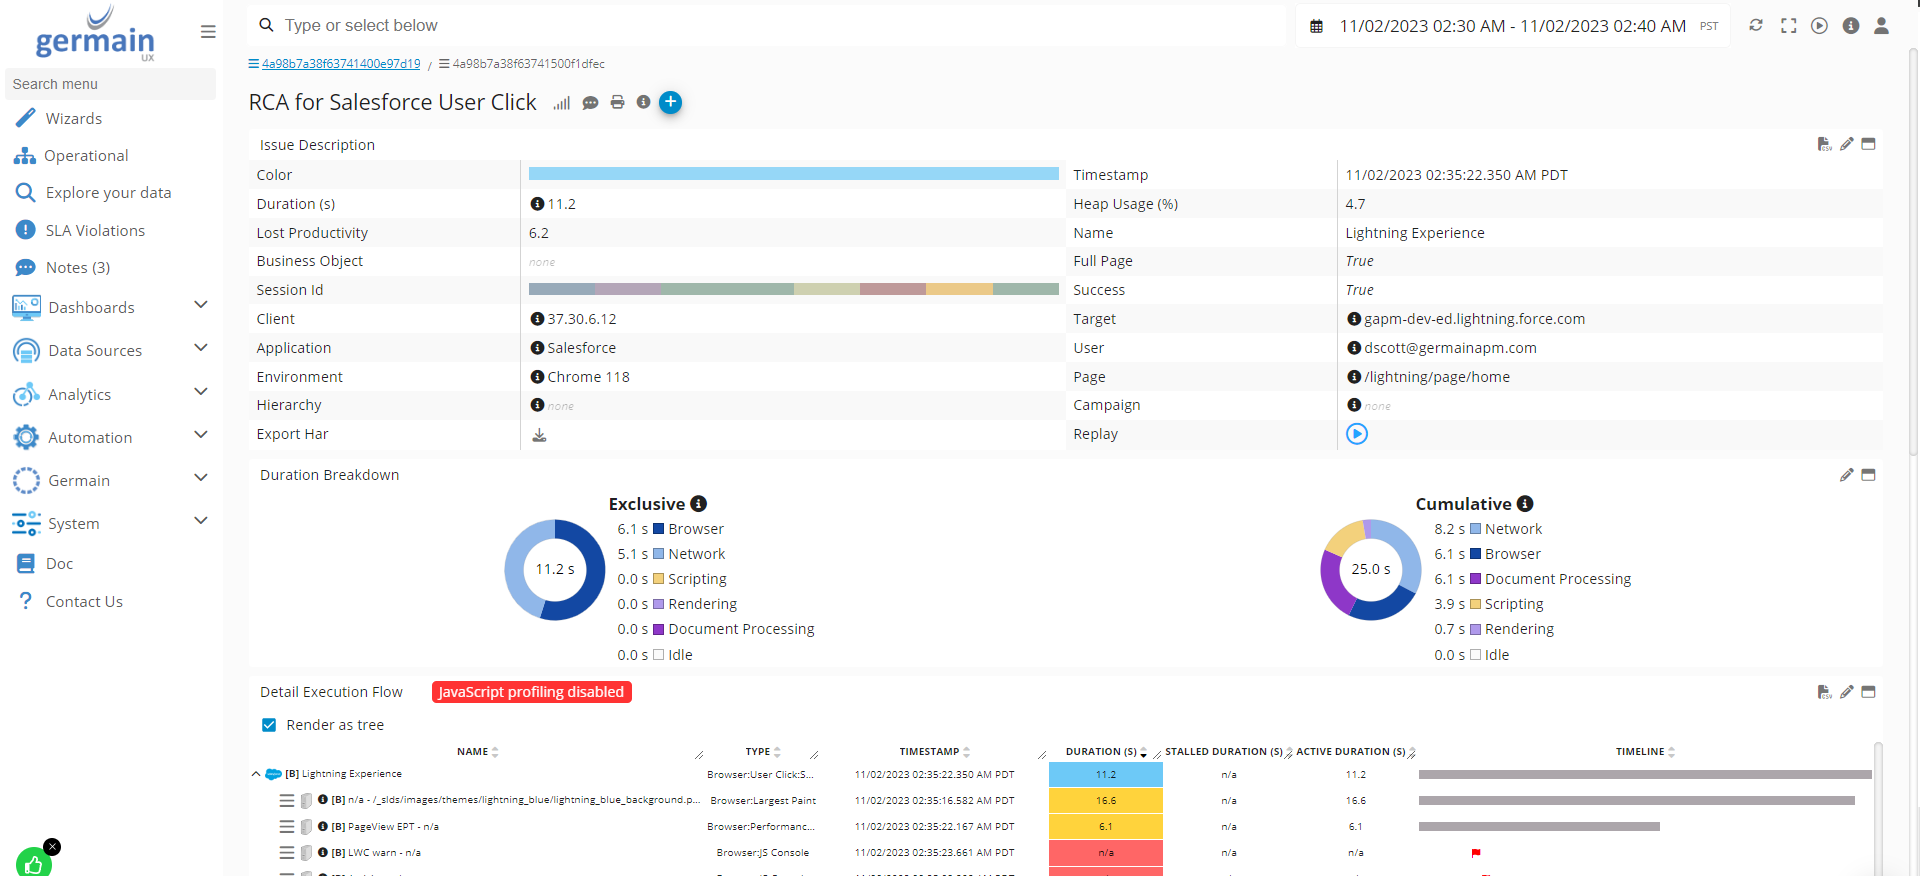
Task: Open the comments icon next to title
Action: tap(590, 103)
